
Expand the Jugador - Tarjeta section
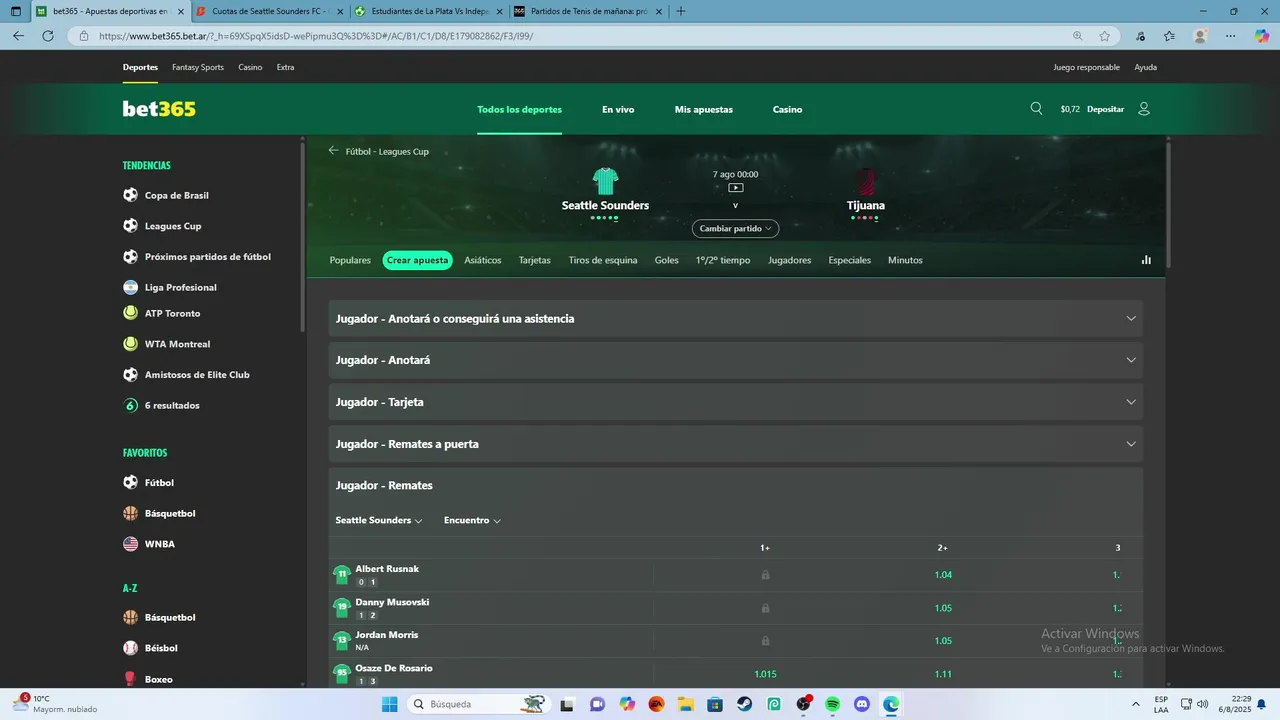[x=735, y=402]
